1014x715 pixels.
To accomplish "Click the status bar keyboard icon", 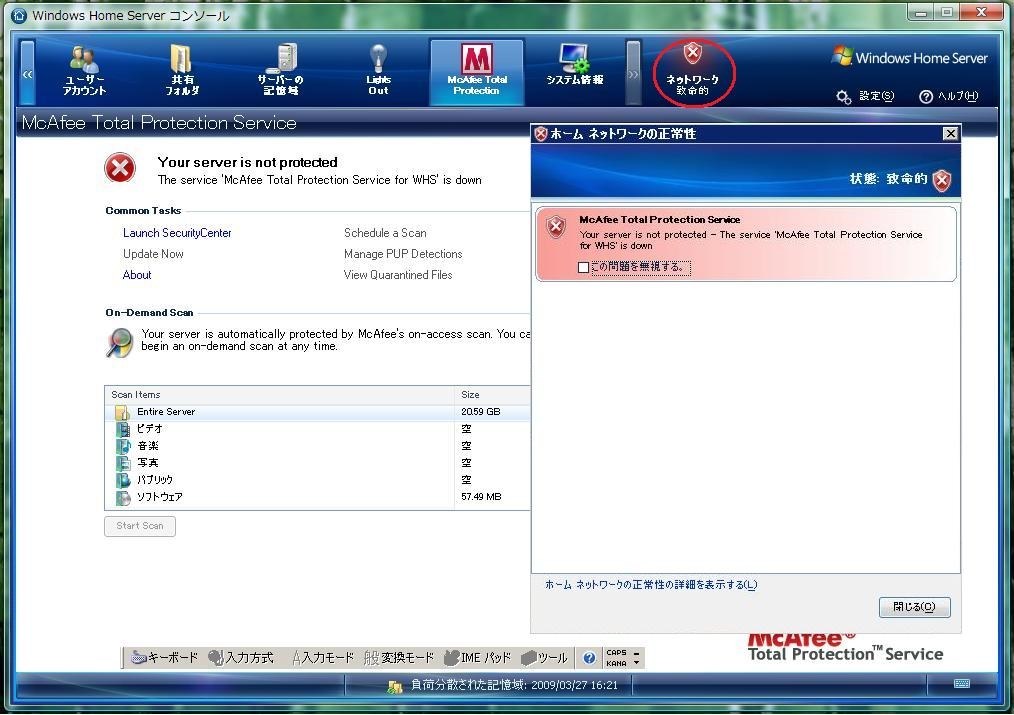I will [x=962, y=684].
